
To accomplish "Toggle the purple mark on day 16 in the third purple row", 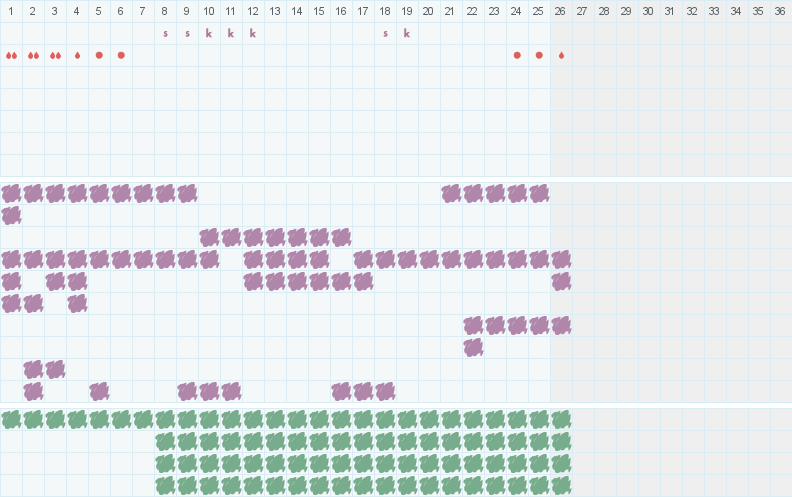I will tap(341, 237).
